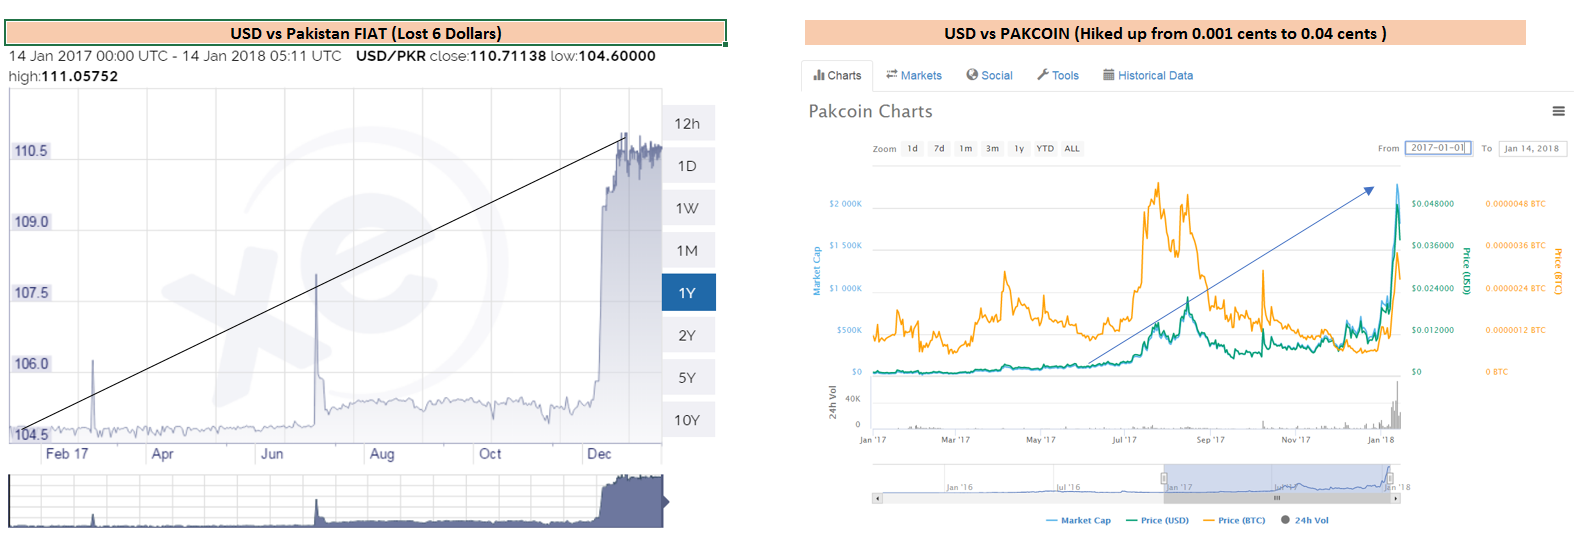Click the From date input field
1594x542 pixels.
(x=1438, y=148)
